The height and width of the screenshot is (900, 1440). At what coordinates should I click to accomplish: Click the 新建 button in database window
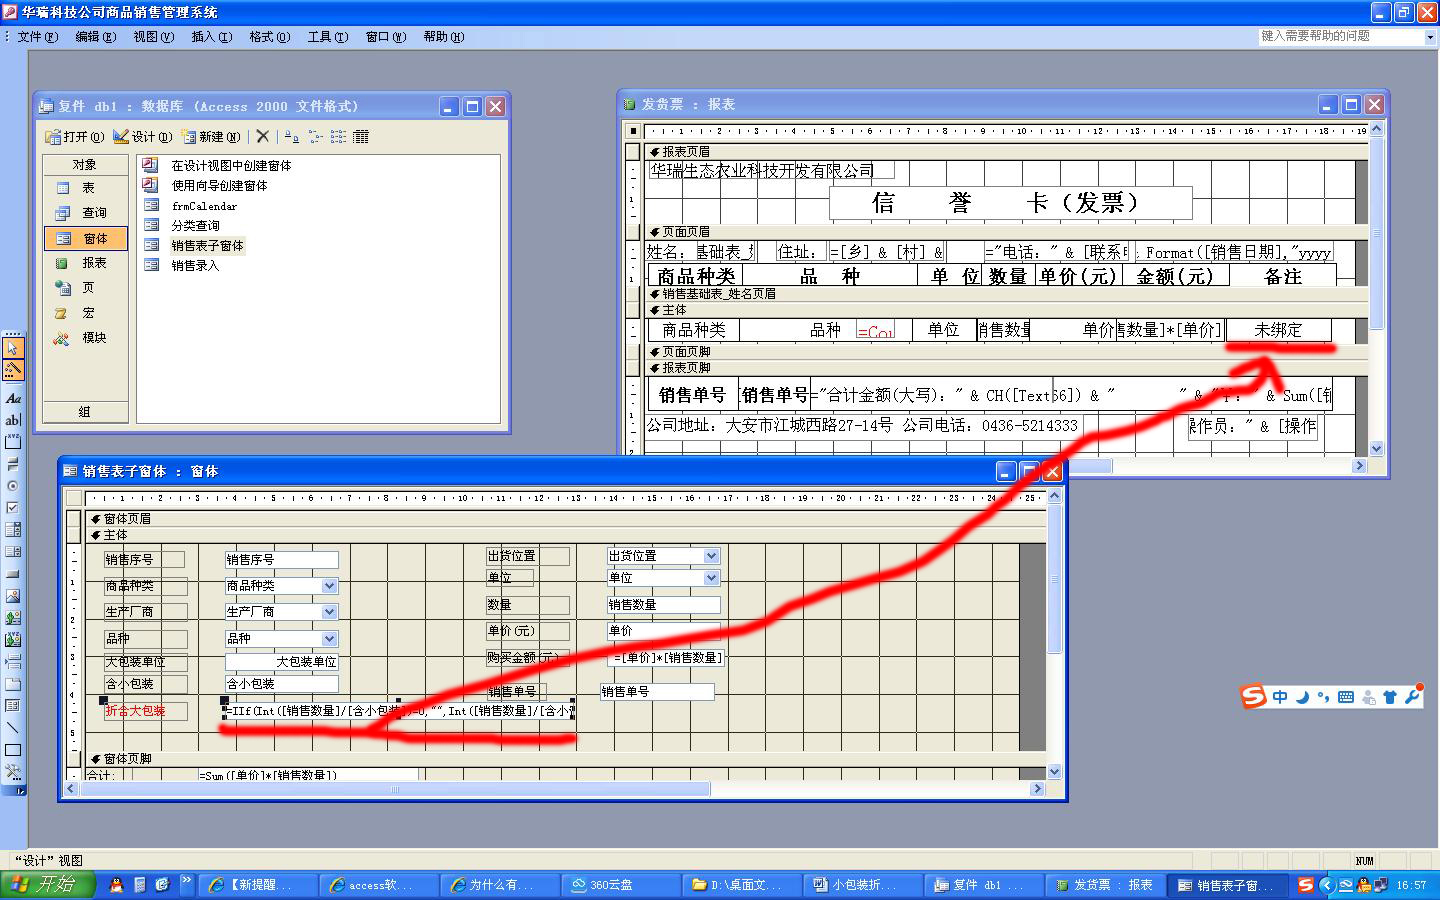[210, 137]
